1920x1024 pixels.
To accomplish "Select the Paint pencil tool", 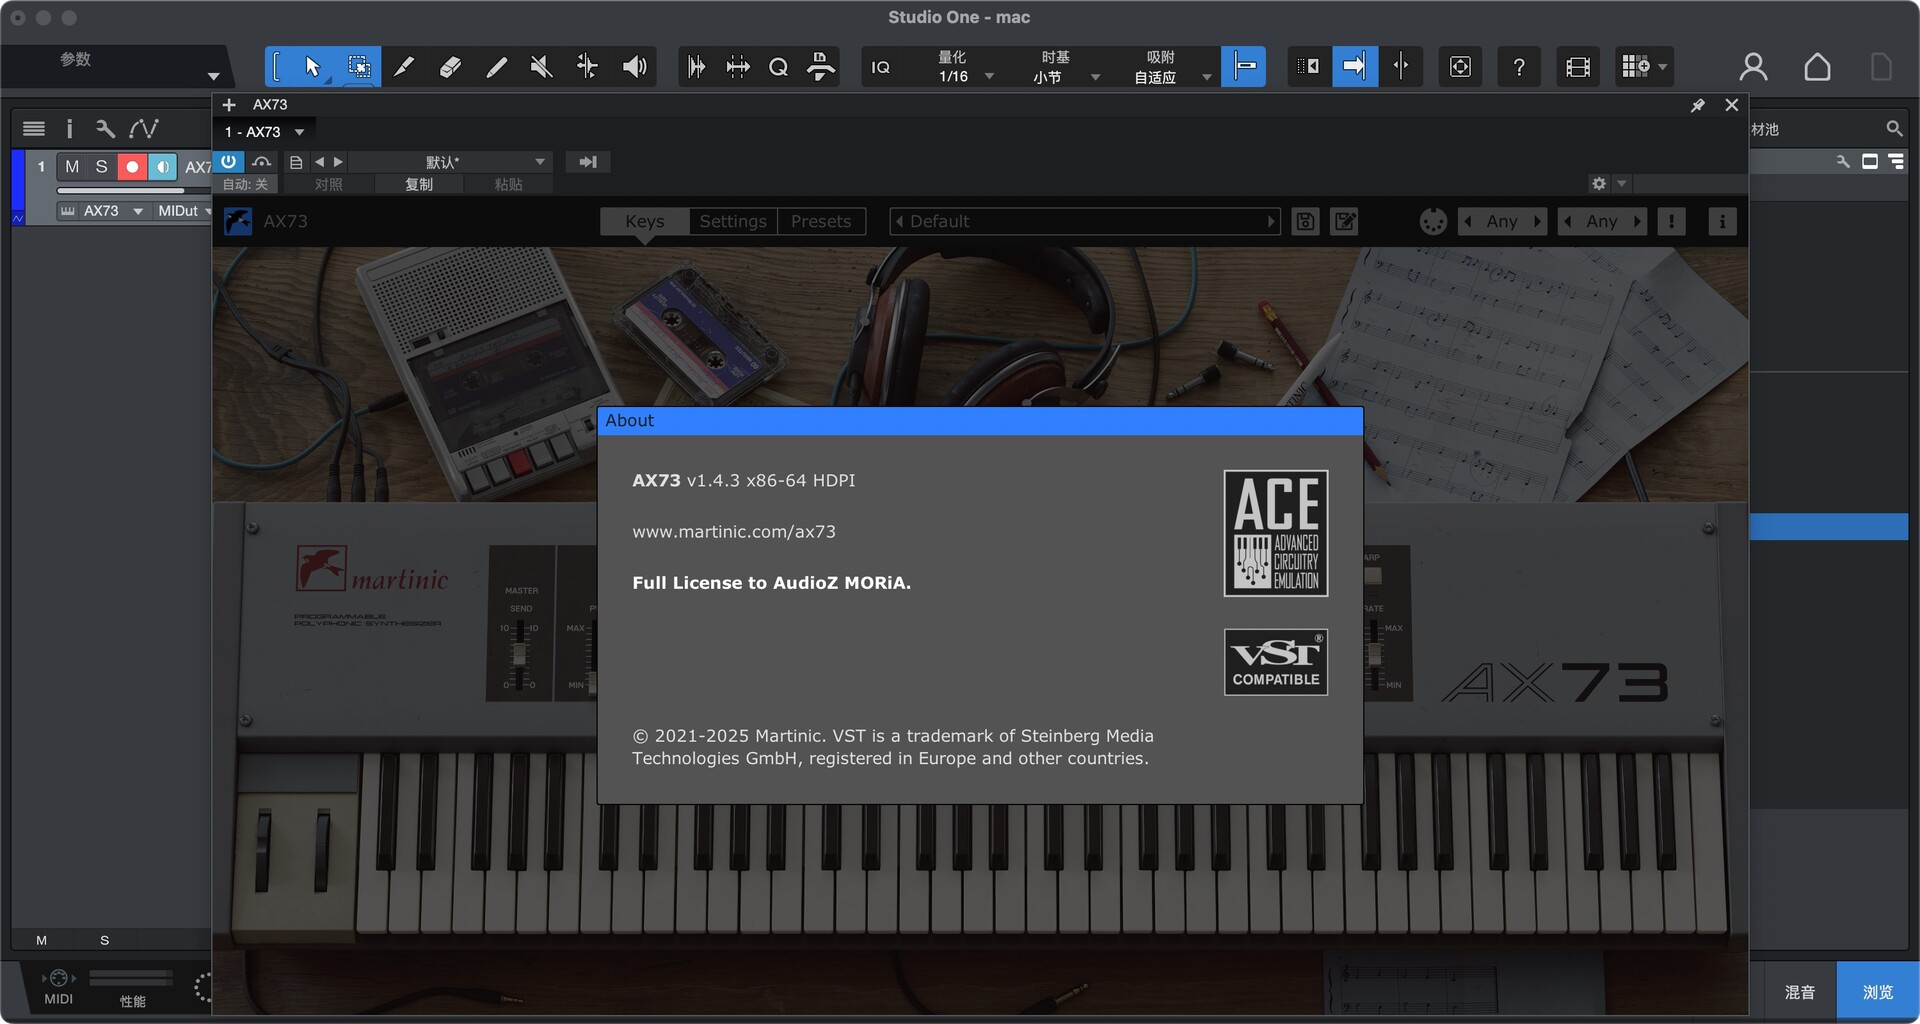I will [x=404, y=67].
